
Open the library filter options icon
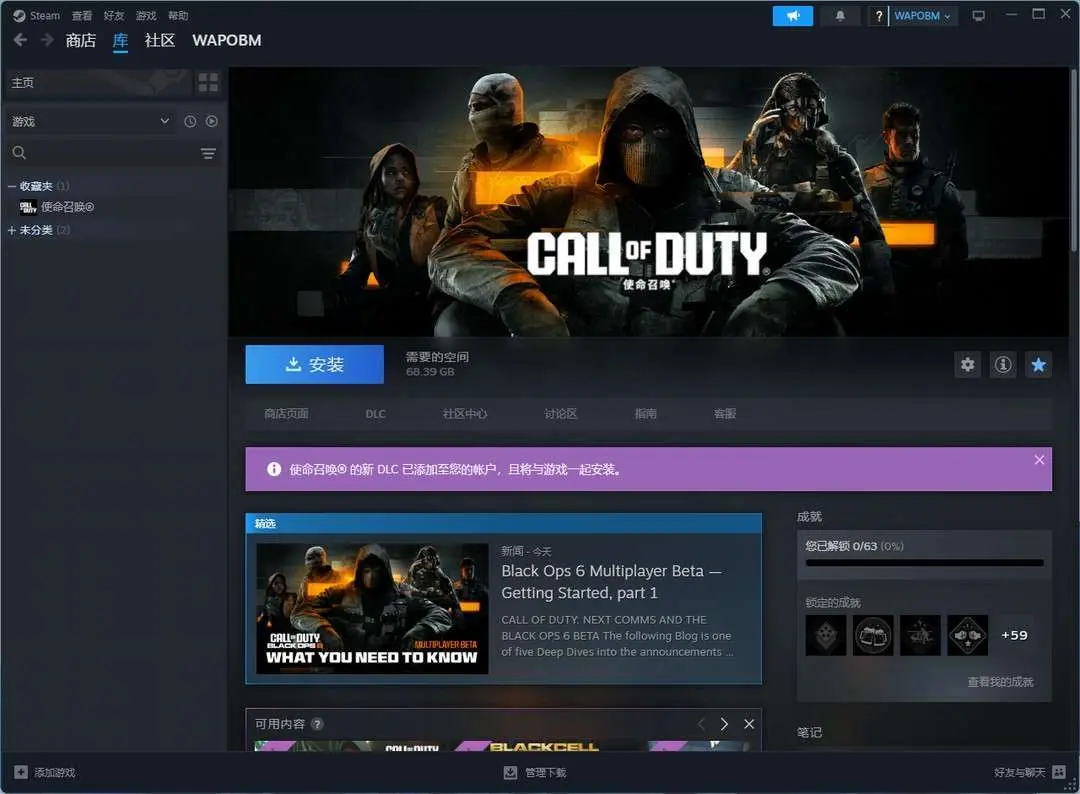coord(208,153)
